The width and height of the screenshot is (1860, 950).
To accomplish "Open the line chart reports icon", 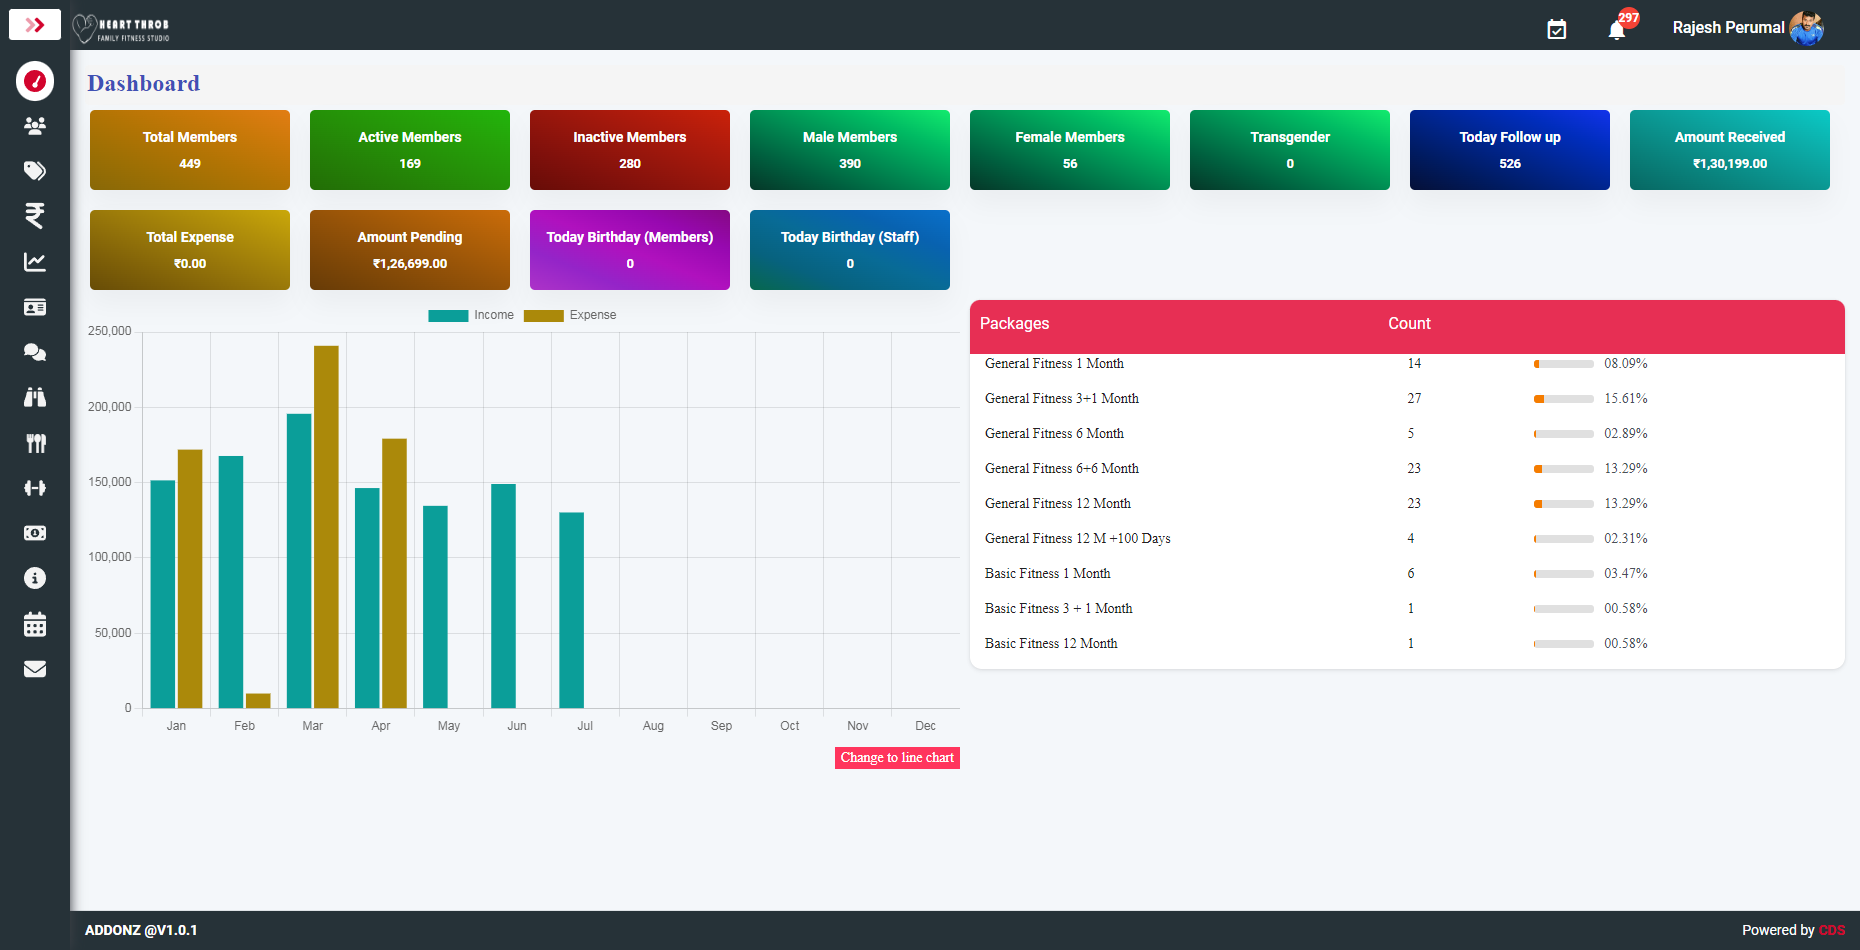I will [x=35, y=262].
